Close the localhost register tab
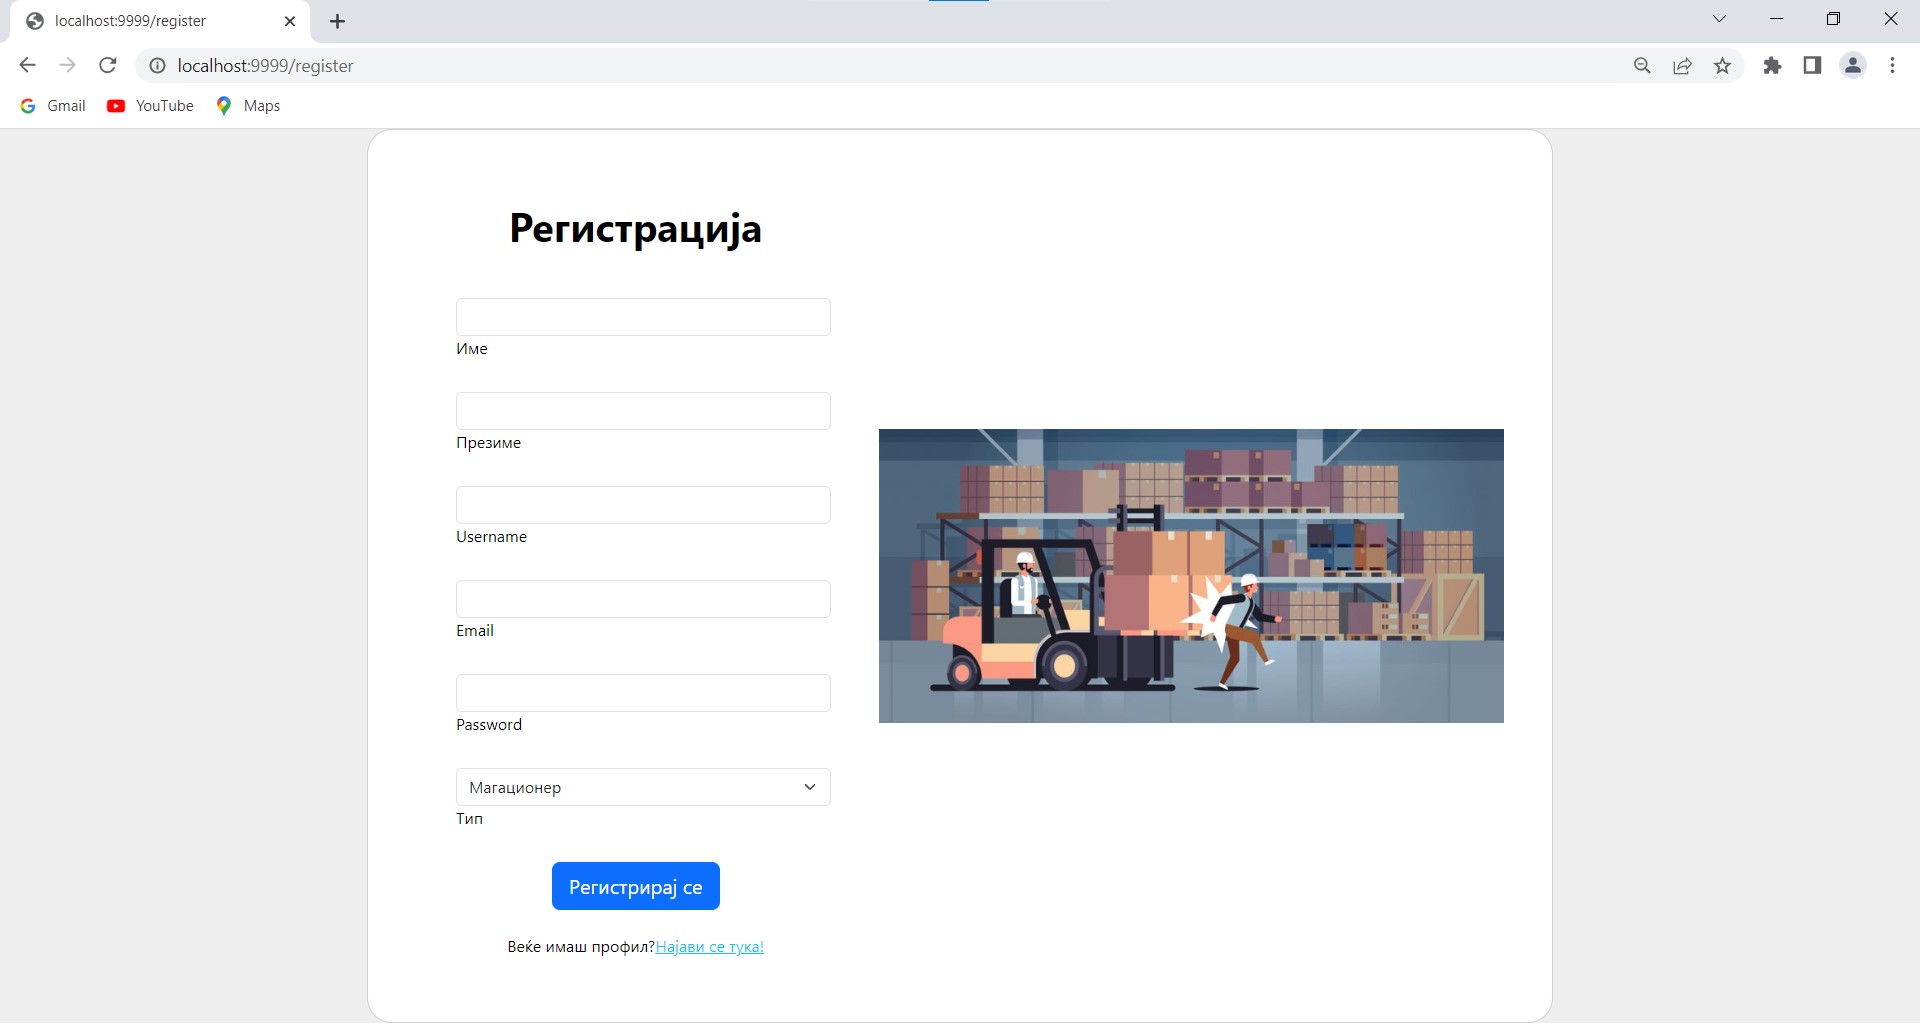 click(290, 21)
